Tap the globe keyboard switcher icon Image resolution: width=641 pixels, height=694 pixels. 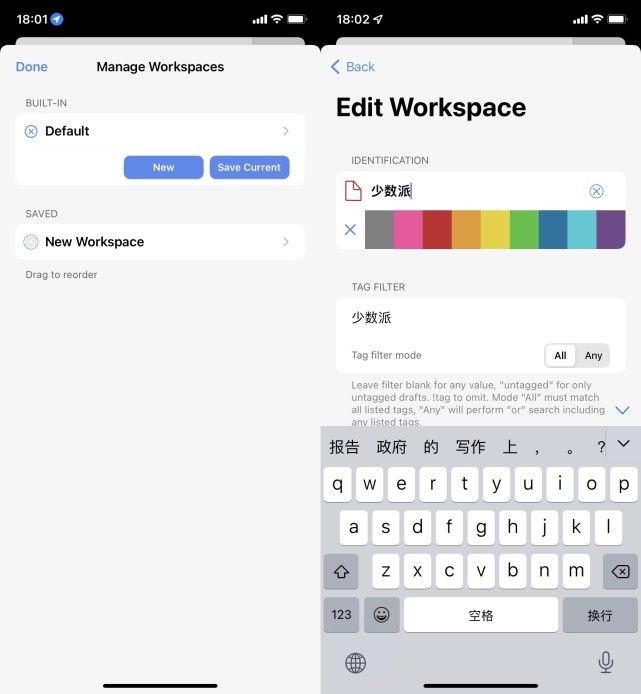click(x=355, y=663)
